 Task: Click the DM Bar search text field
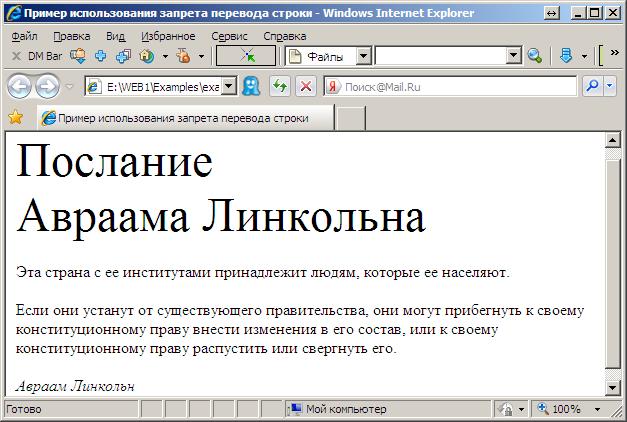[441, 56]
